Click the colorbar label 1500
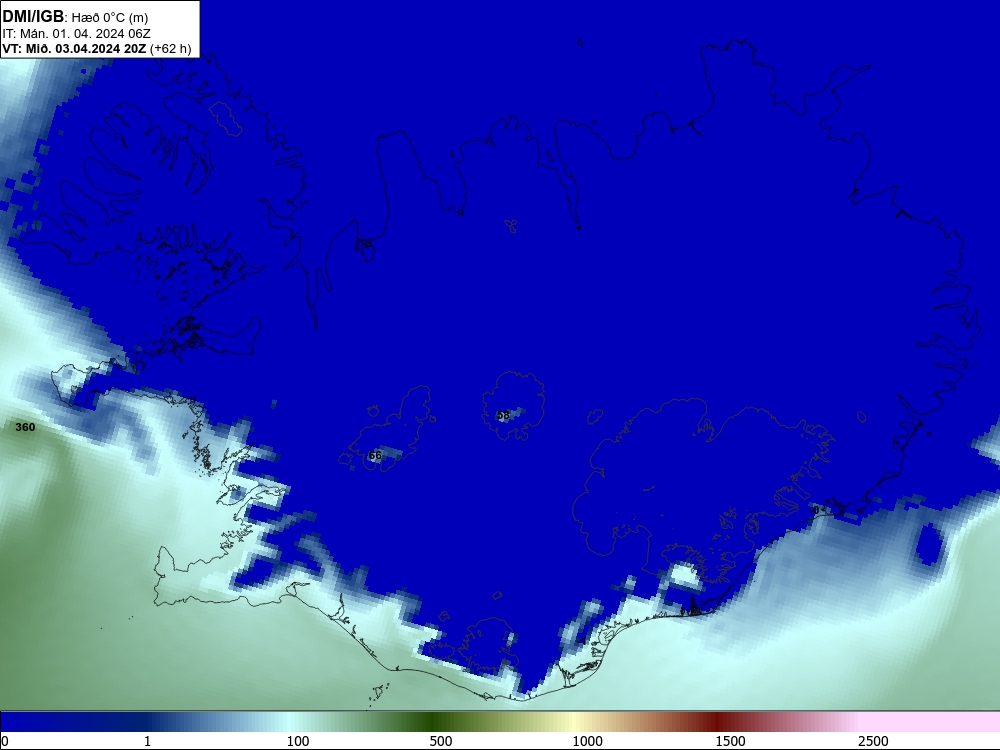This screenshot has height=750, width=1000. [x=730, y=741]
